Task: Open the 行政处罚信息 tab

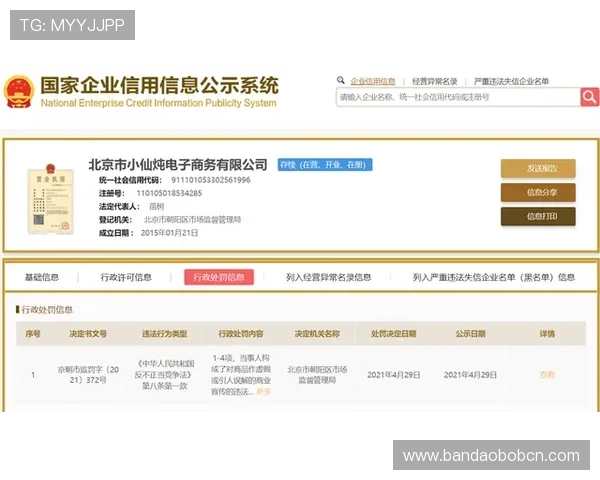Action: point(219,277)
